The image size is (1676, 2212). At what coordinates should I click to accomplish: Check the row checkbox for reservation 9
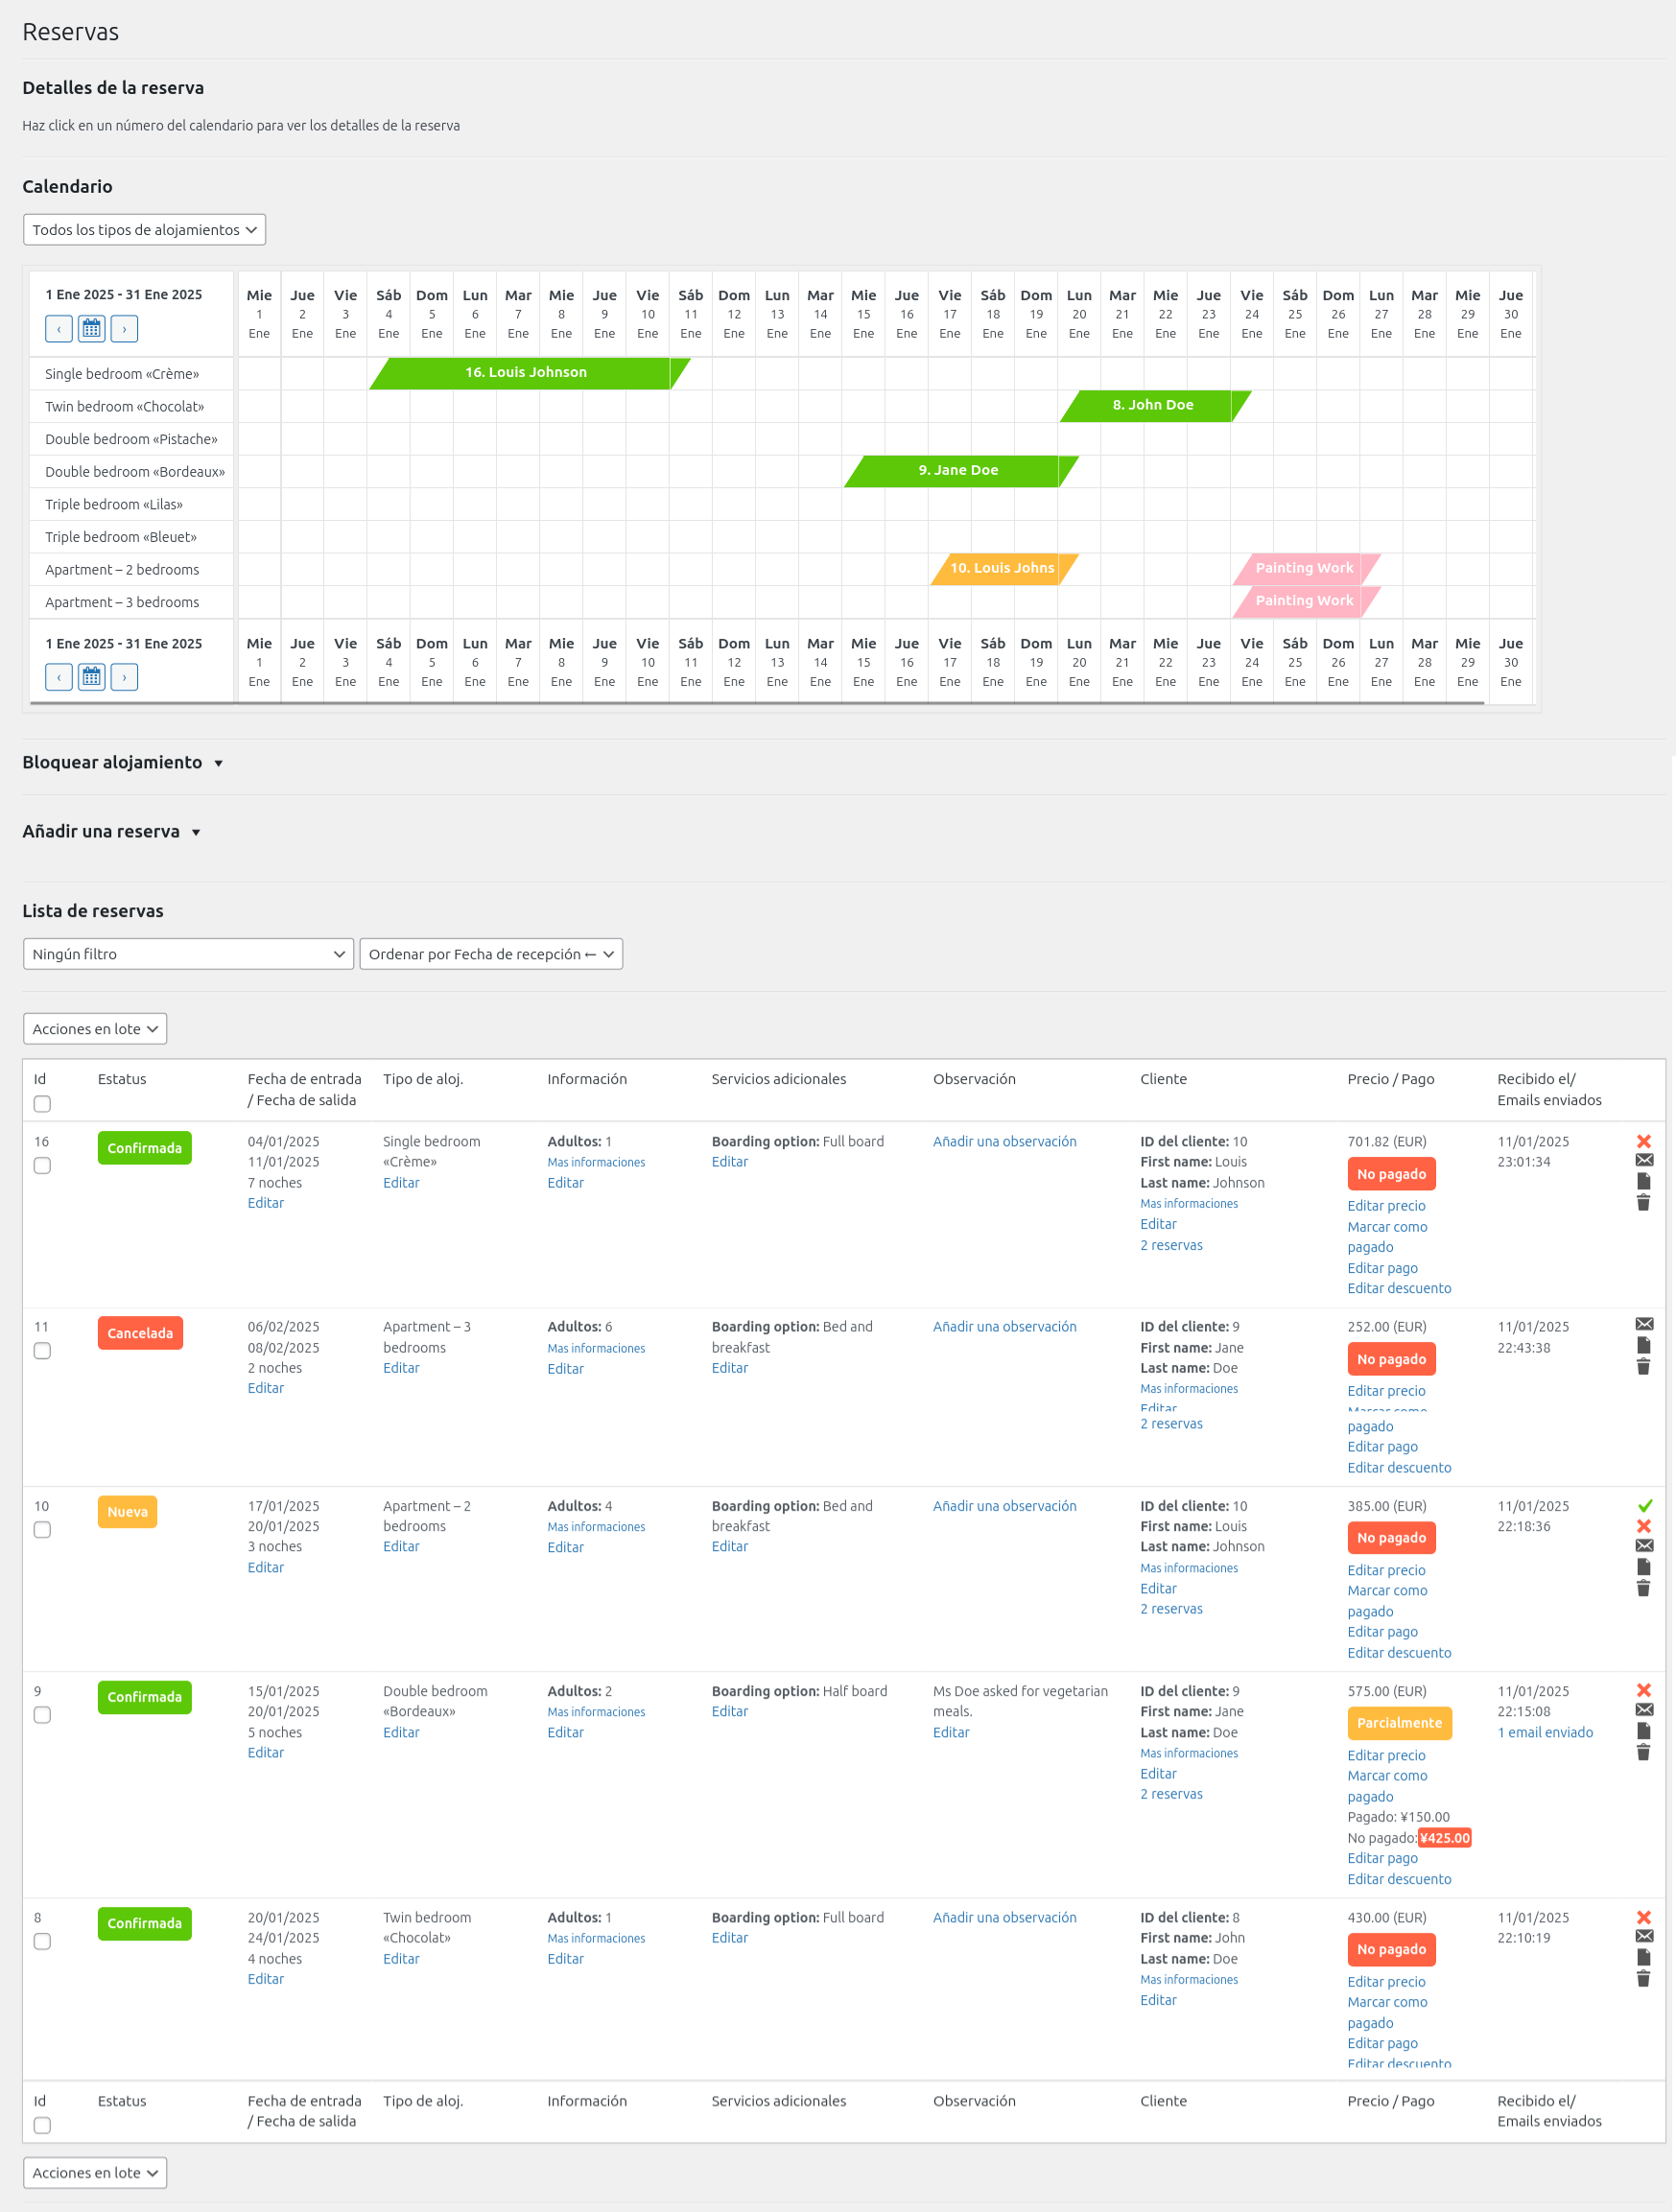pyautogui.click(x=42, y=1716)
